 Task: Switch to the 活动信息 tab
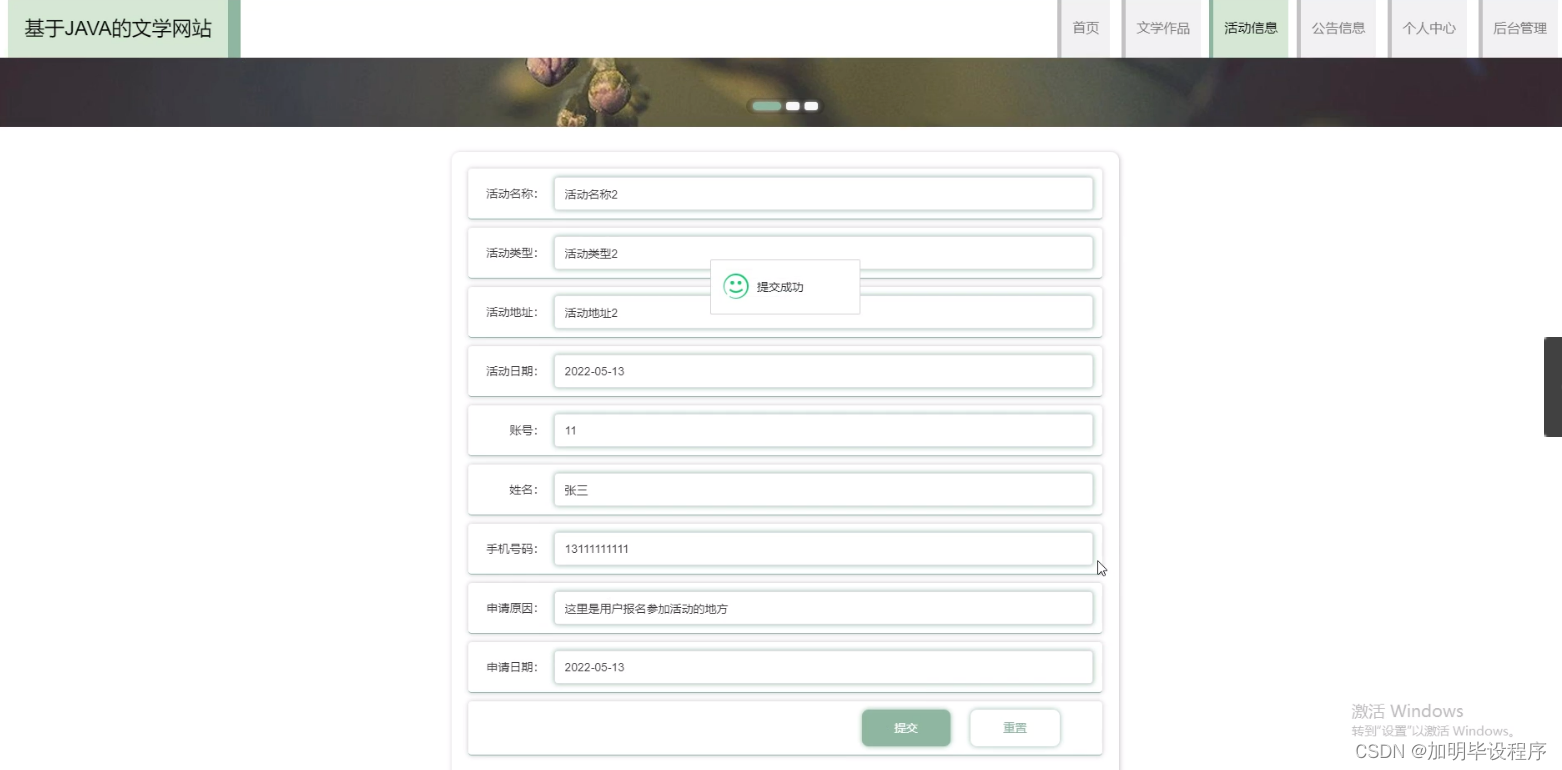pyautogui.click(x=1251, y=28)
